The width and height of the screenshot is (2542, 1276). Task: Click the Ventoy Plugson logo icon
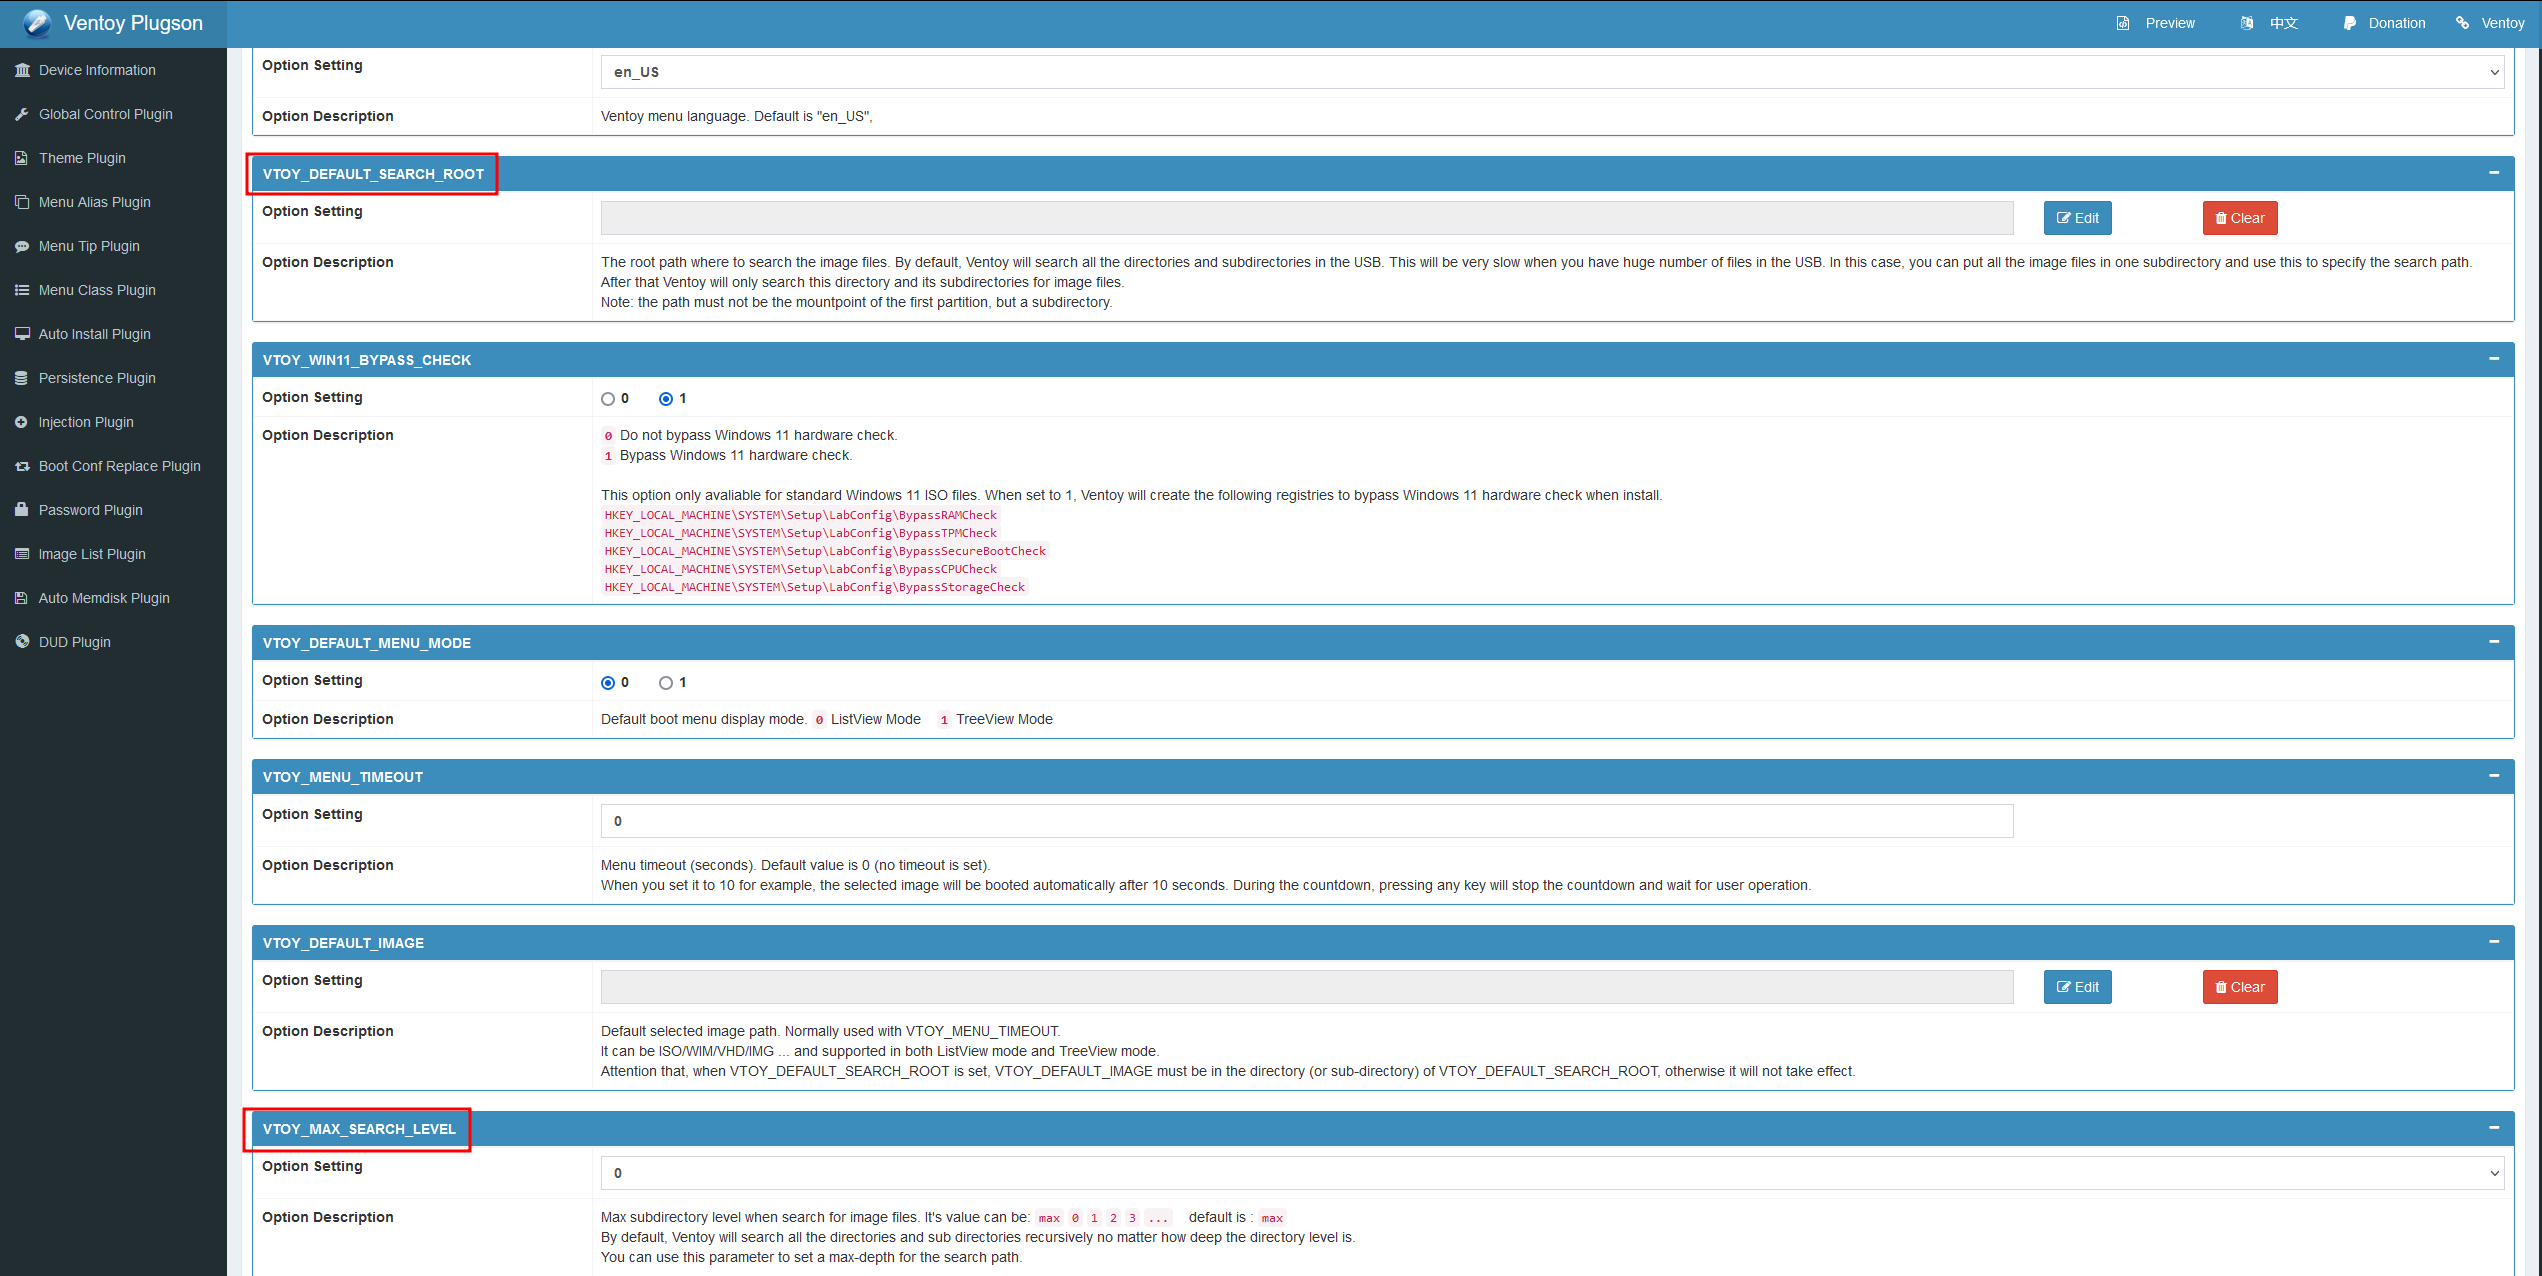click(37, 23)
